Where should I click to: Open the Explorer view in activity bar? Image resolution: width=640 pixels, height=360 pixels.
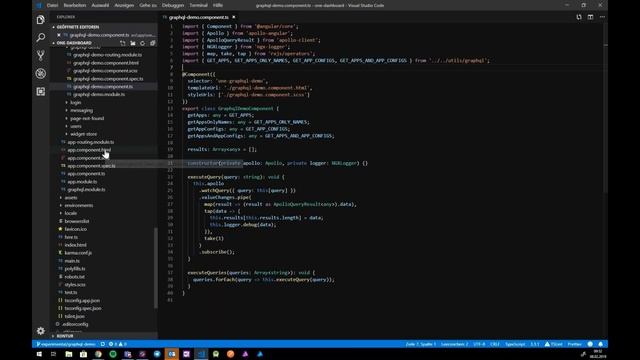pos(40,20)
